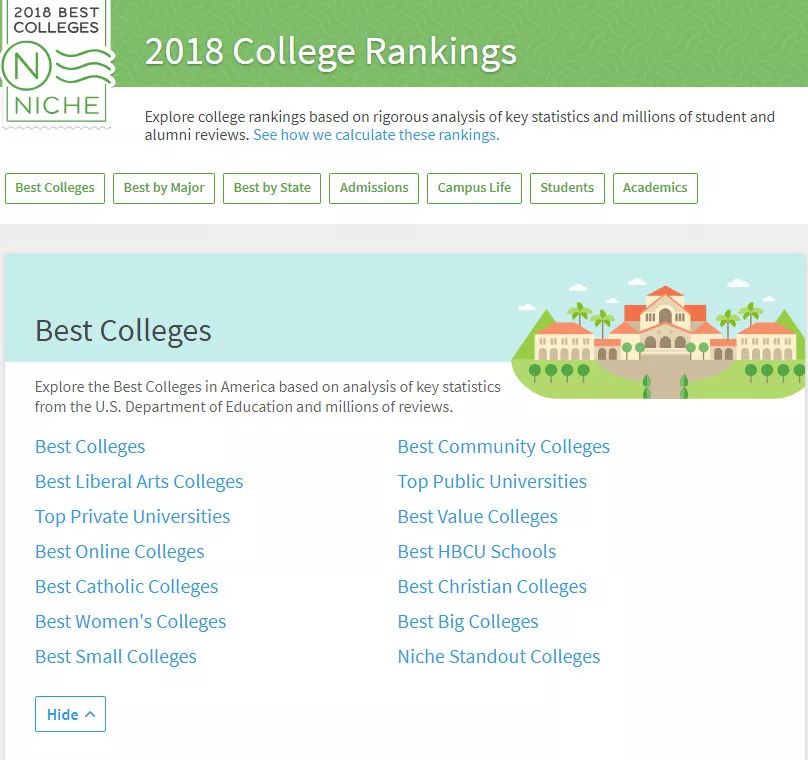Collapse the list with Hide button
Screen dimensions: 808x760
pyautogui.click(x=71, y=714)
